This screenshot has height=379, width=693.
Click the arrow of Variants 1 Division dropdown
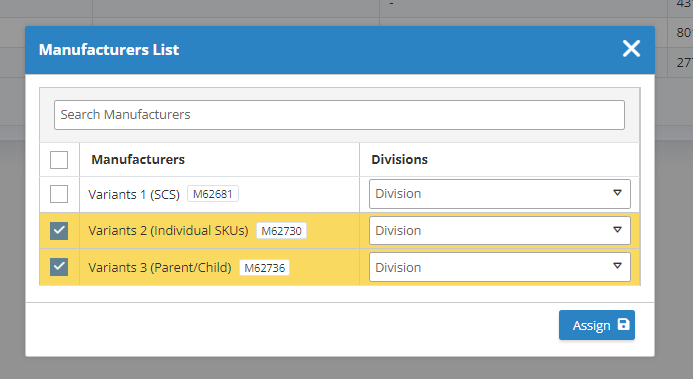tap(617, 193)
